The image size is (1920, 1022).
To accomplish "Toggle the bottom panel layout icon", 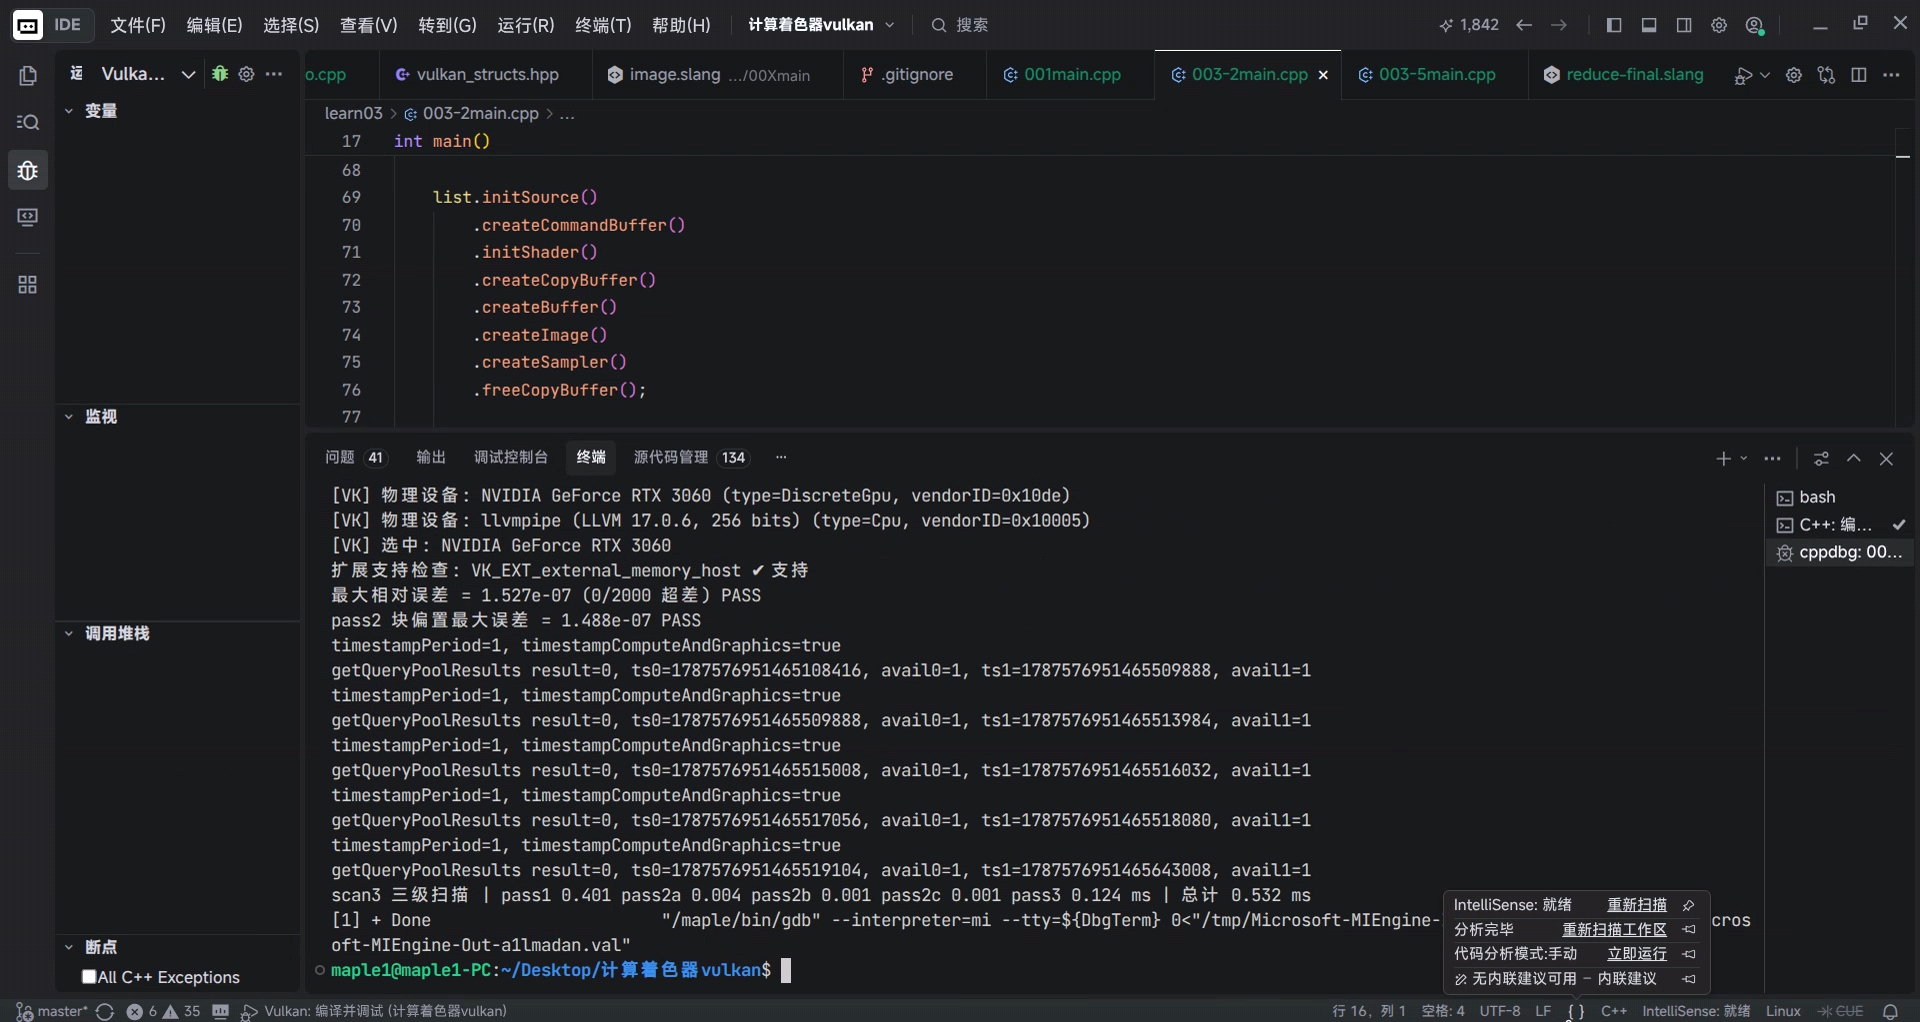I will 1649,25.
